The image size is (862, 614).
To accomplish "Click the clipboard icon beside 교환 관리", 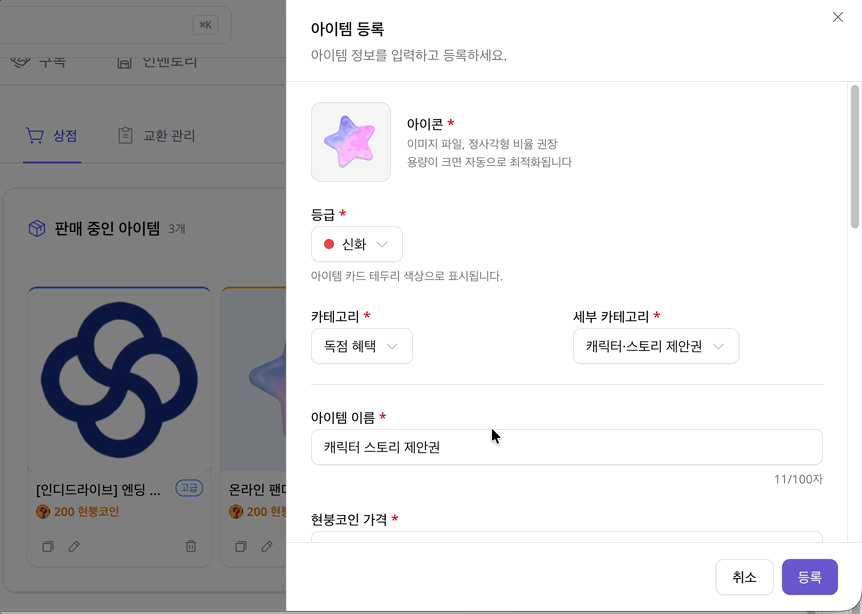I will 125,136.
